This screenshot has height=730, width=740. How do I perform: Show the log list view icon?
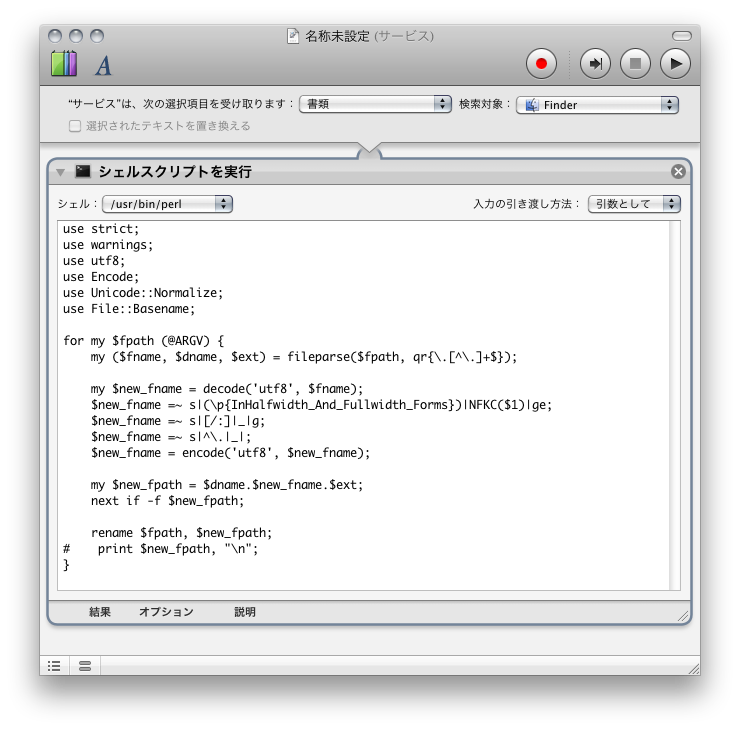(54, 666)
